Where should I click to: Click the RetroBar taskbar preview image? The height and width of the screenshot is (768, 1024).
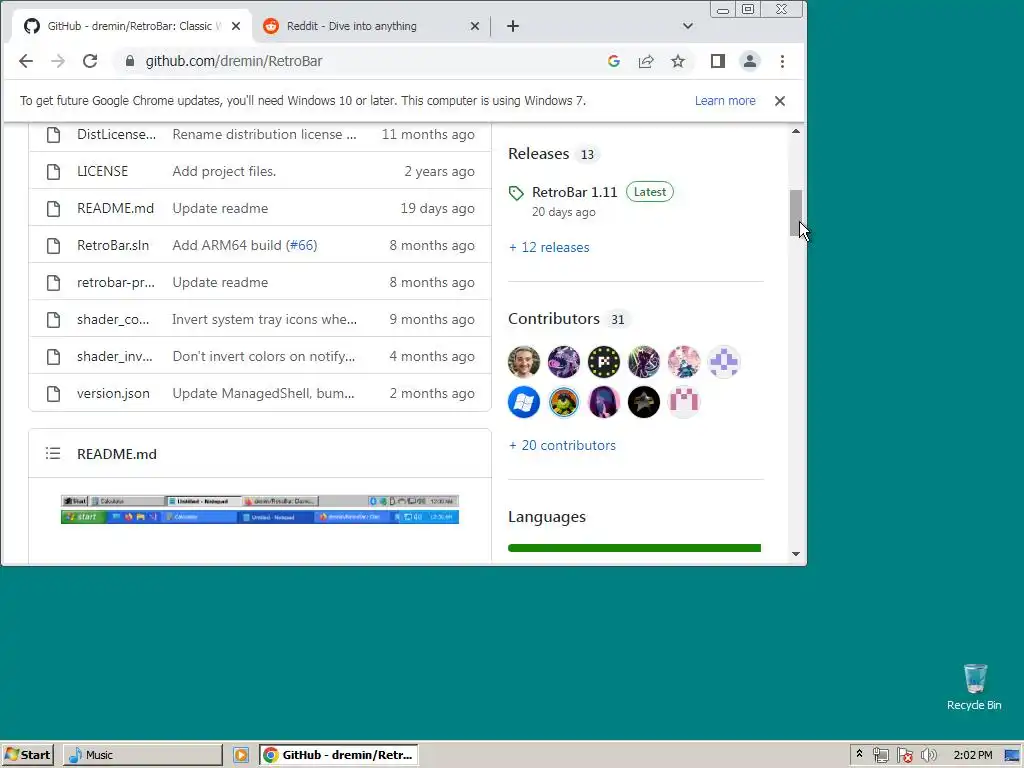tap(260, 509)
